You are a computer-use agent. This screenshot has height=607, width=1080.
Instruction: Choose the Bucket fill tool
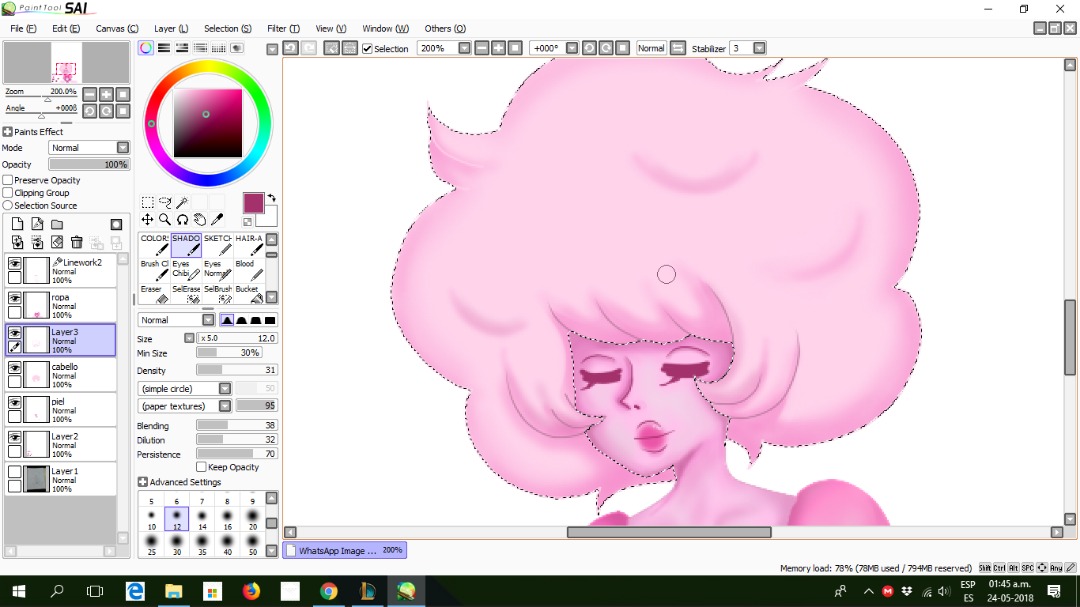click(249, 294)
